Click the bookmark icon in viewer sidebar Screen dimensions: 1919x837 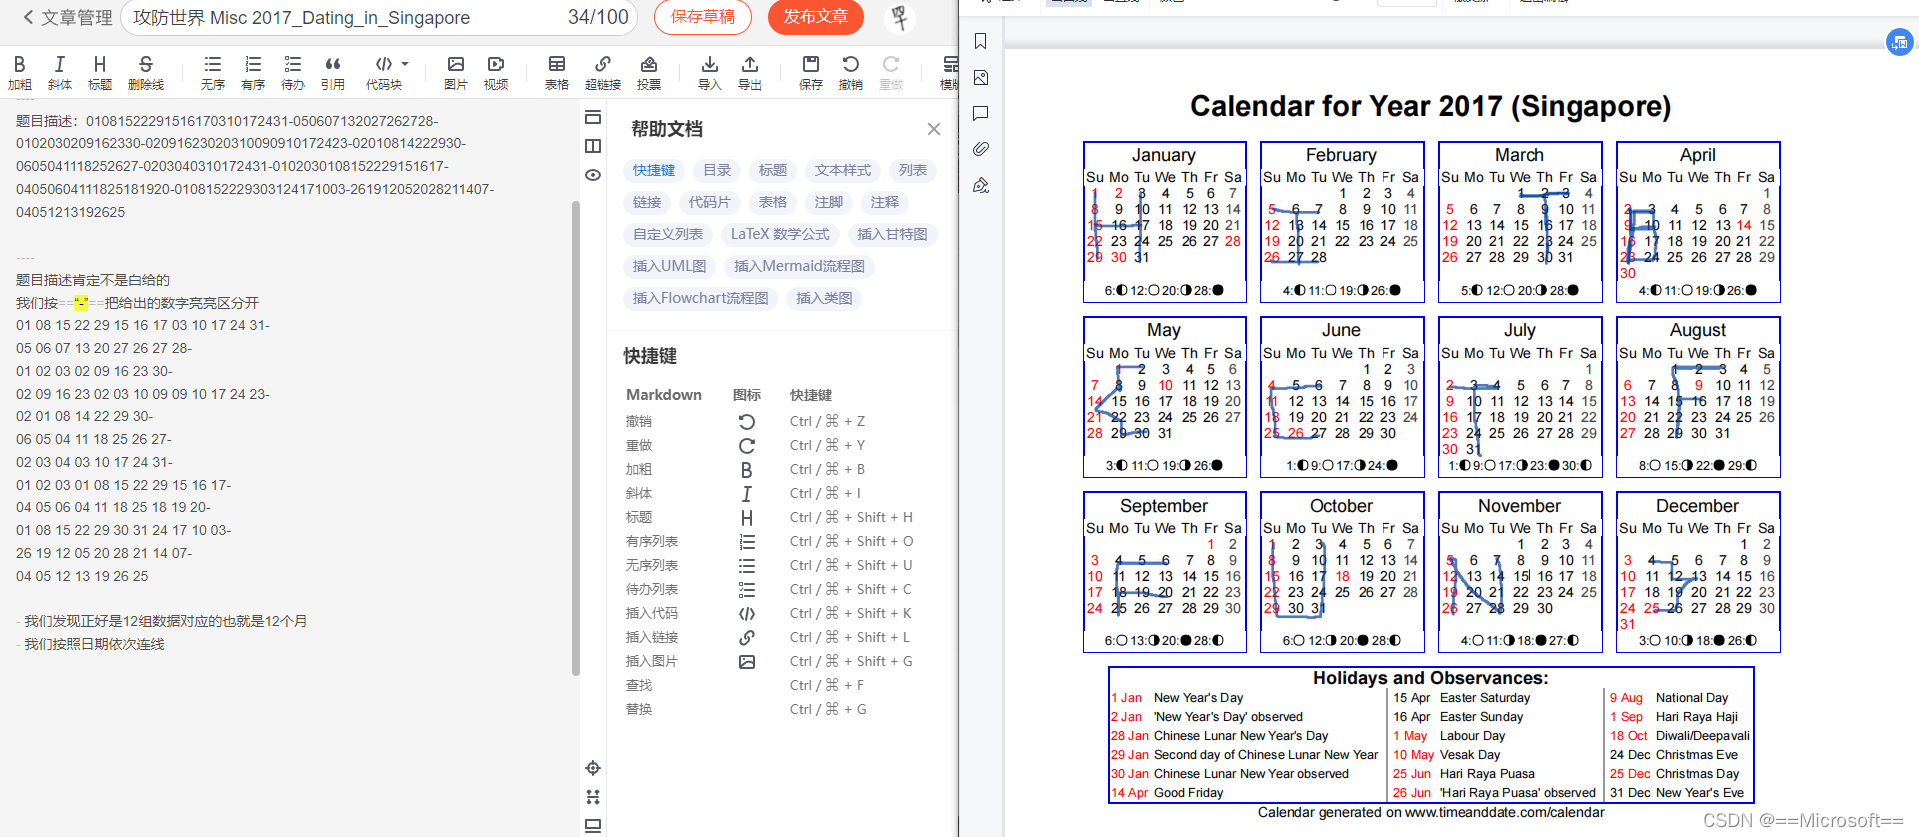coord(981,41)
